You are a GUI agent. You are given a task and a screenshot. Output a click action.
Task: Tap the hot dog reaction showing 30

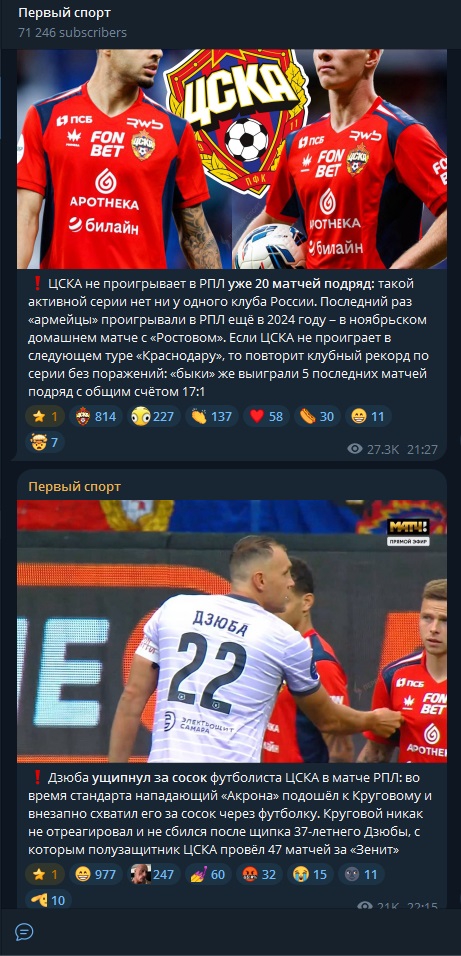pos(317,416)
